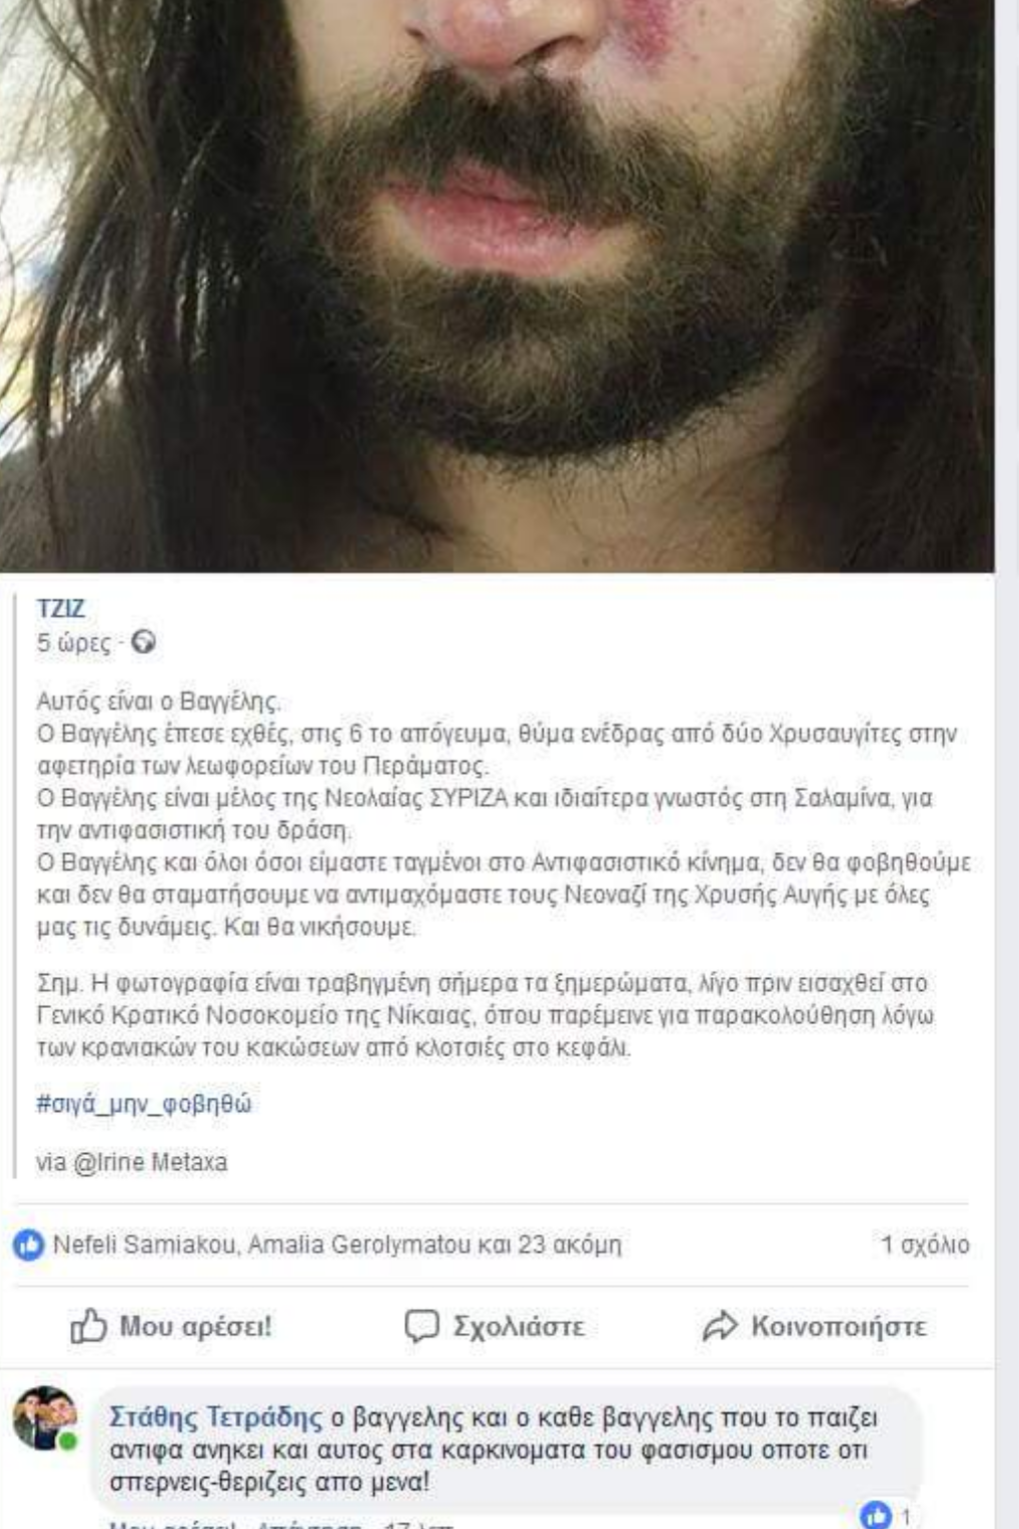This screenshot has height=1529, width=1019.
Task: Click the Κοινοποιήστε button
Action: (815, 1327)
